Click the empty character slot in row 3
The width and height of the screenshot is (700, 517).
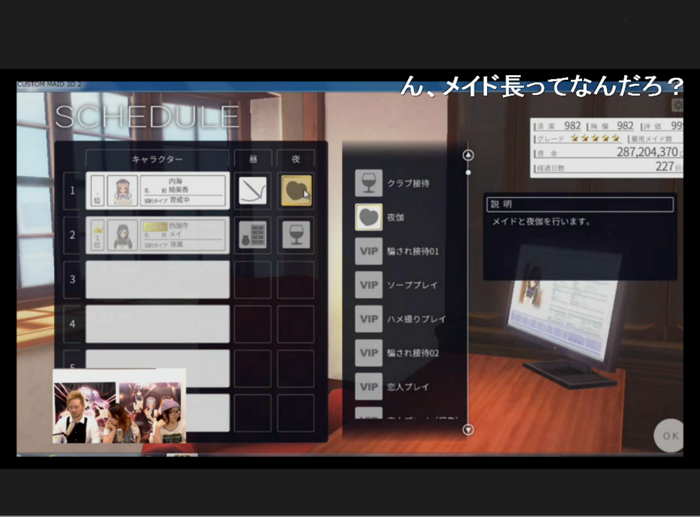(158, 279)
